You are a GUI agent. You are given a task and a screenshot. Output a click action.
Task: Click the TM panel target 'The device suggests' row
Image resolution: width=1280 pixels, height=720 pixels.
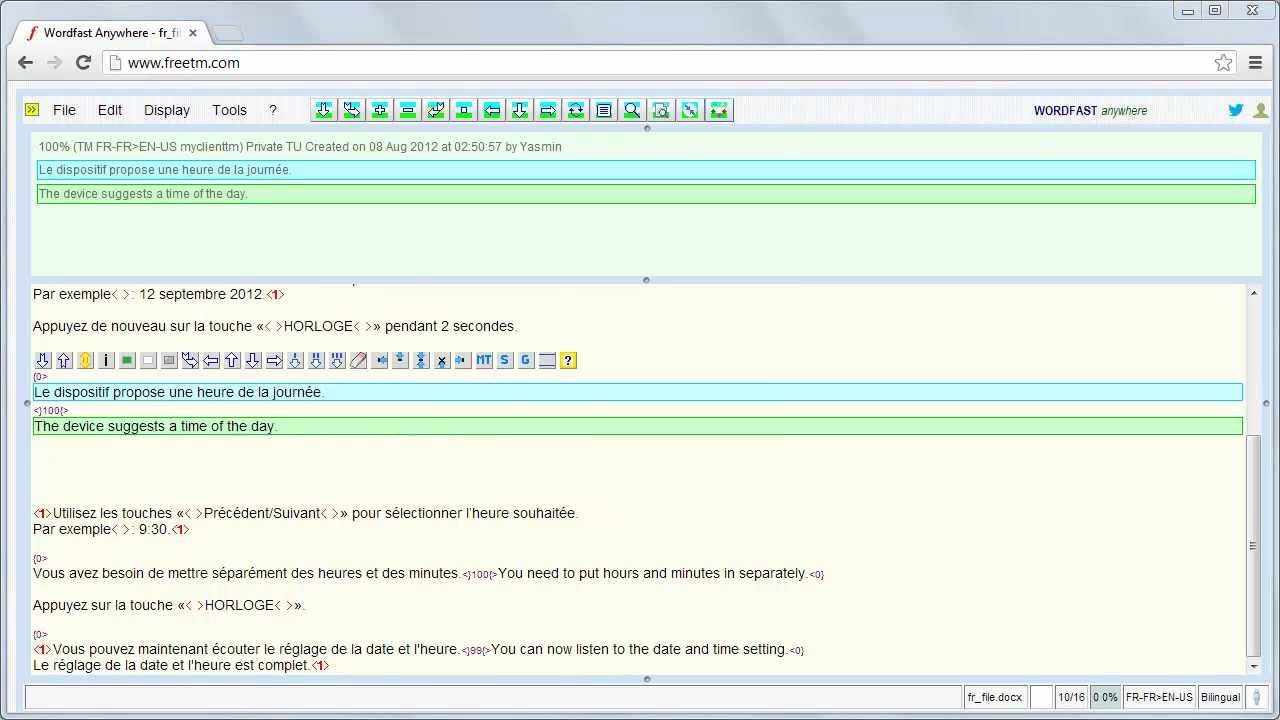(x=646, y=194)
